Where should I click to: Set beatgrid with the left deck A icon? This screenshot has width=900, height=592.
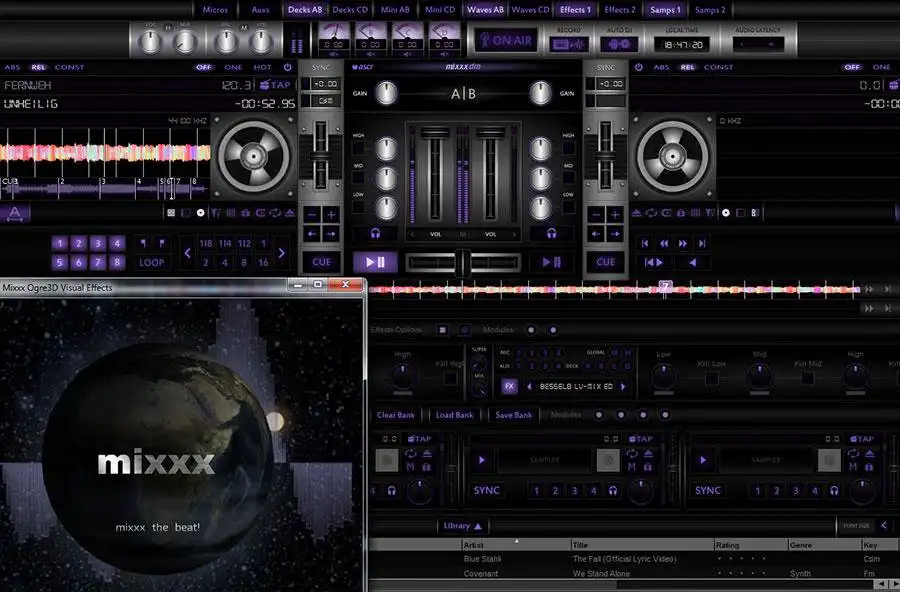pyautogui.click(x=15, y=214)
